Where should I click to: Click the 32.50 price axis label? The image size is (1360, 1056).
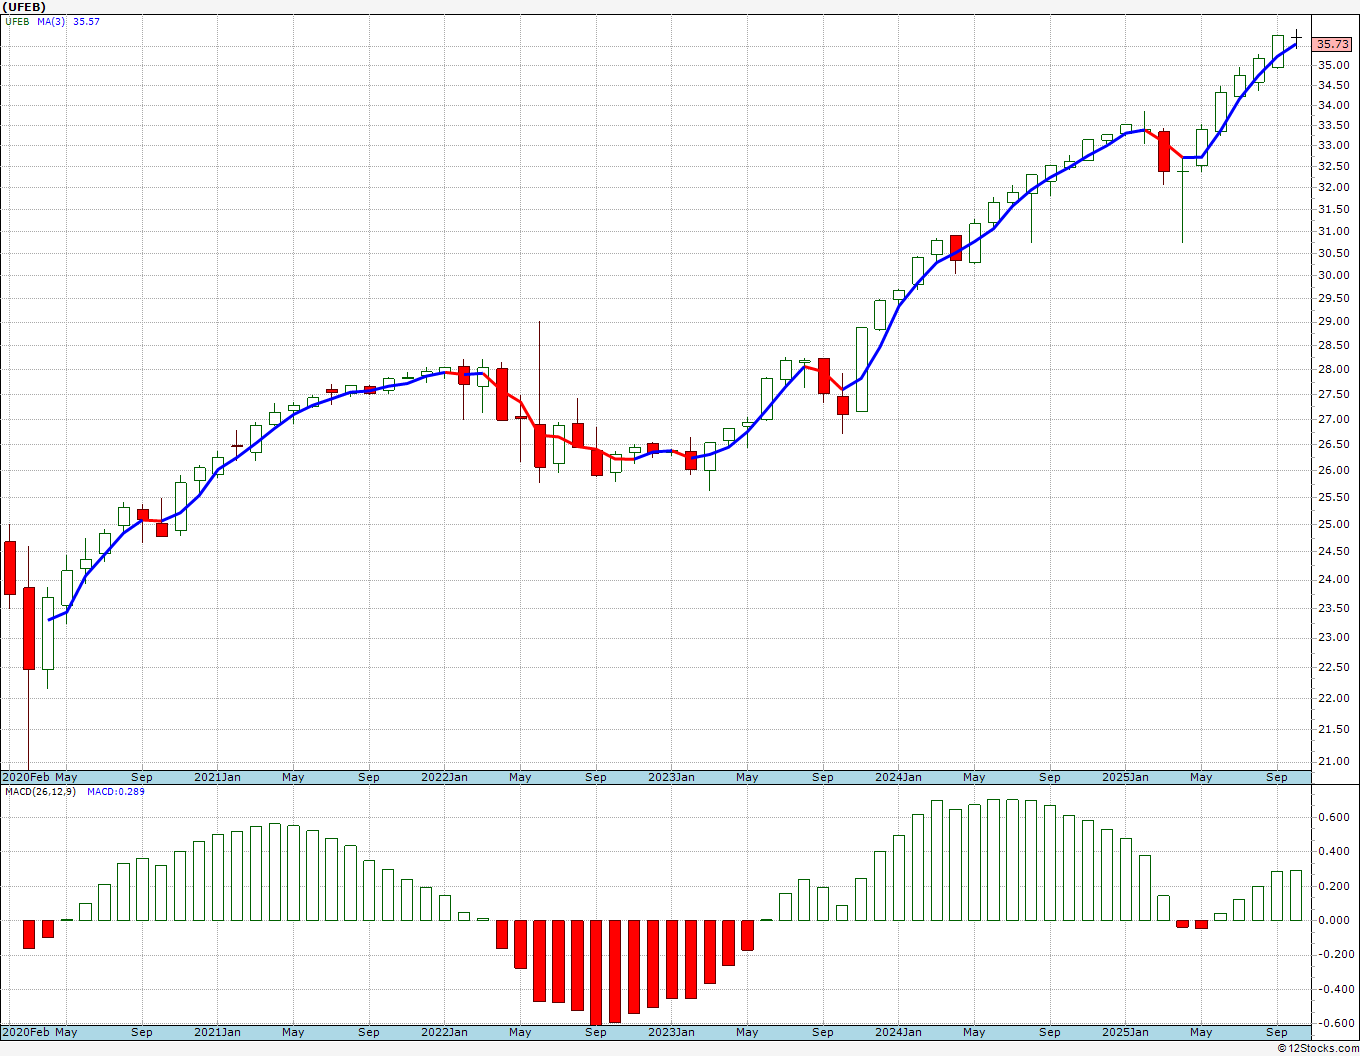click(1332, 166)
